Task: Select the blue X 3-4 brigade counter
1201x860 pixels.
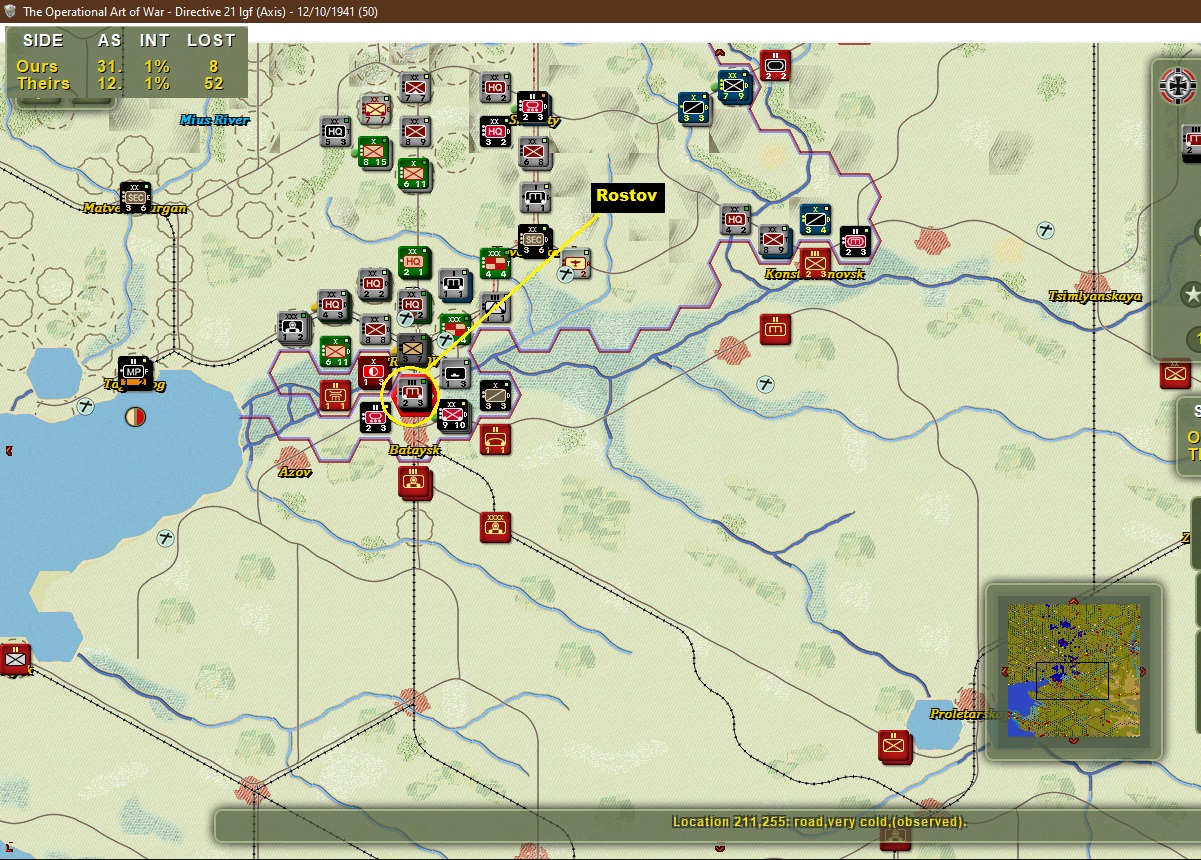Action: point(815,219)
